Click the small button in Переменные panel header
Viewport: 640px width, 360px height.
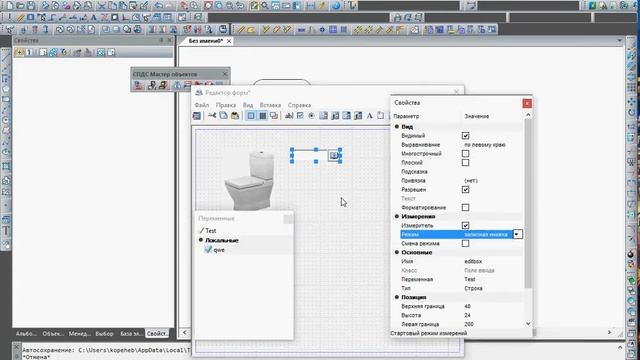pos(288,219)
